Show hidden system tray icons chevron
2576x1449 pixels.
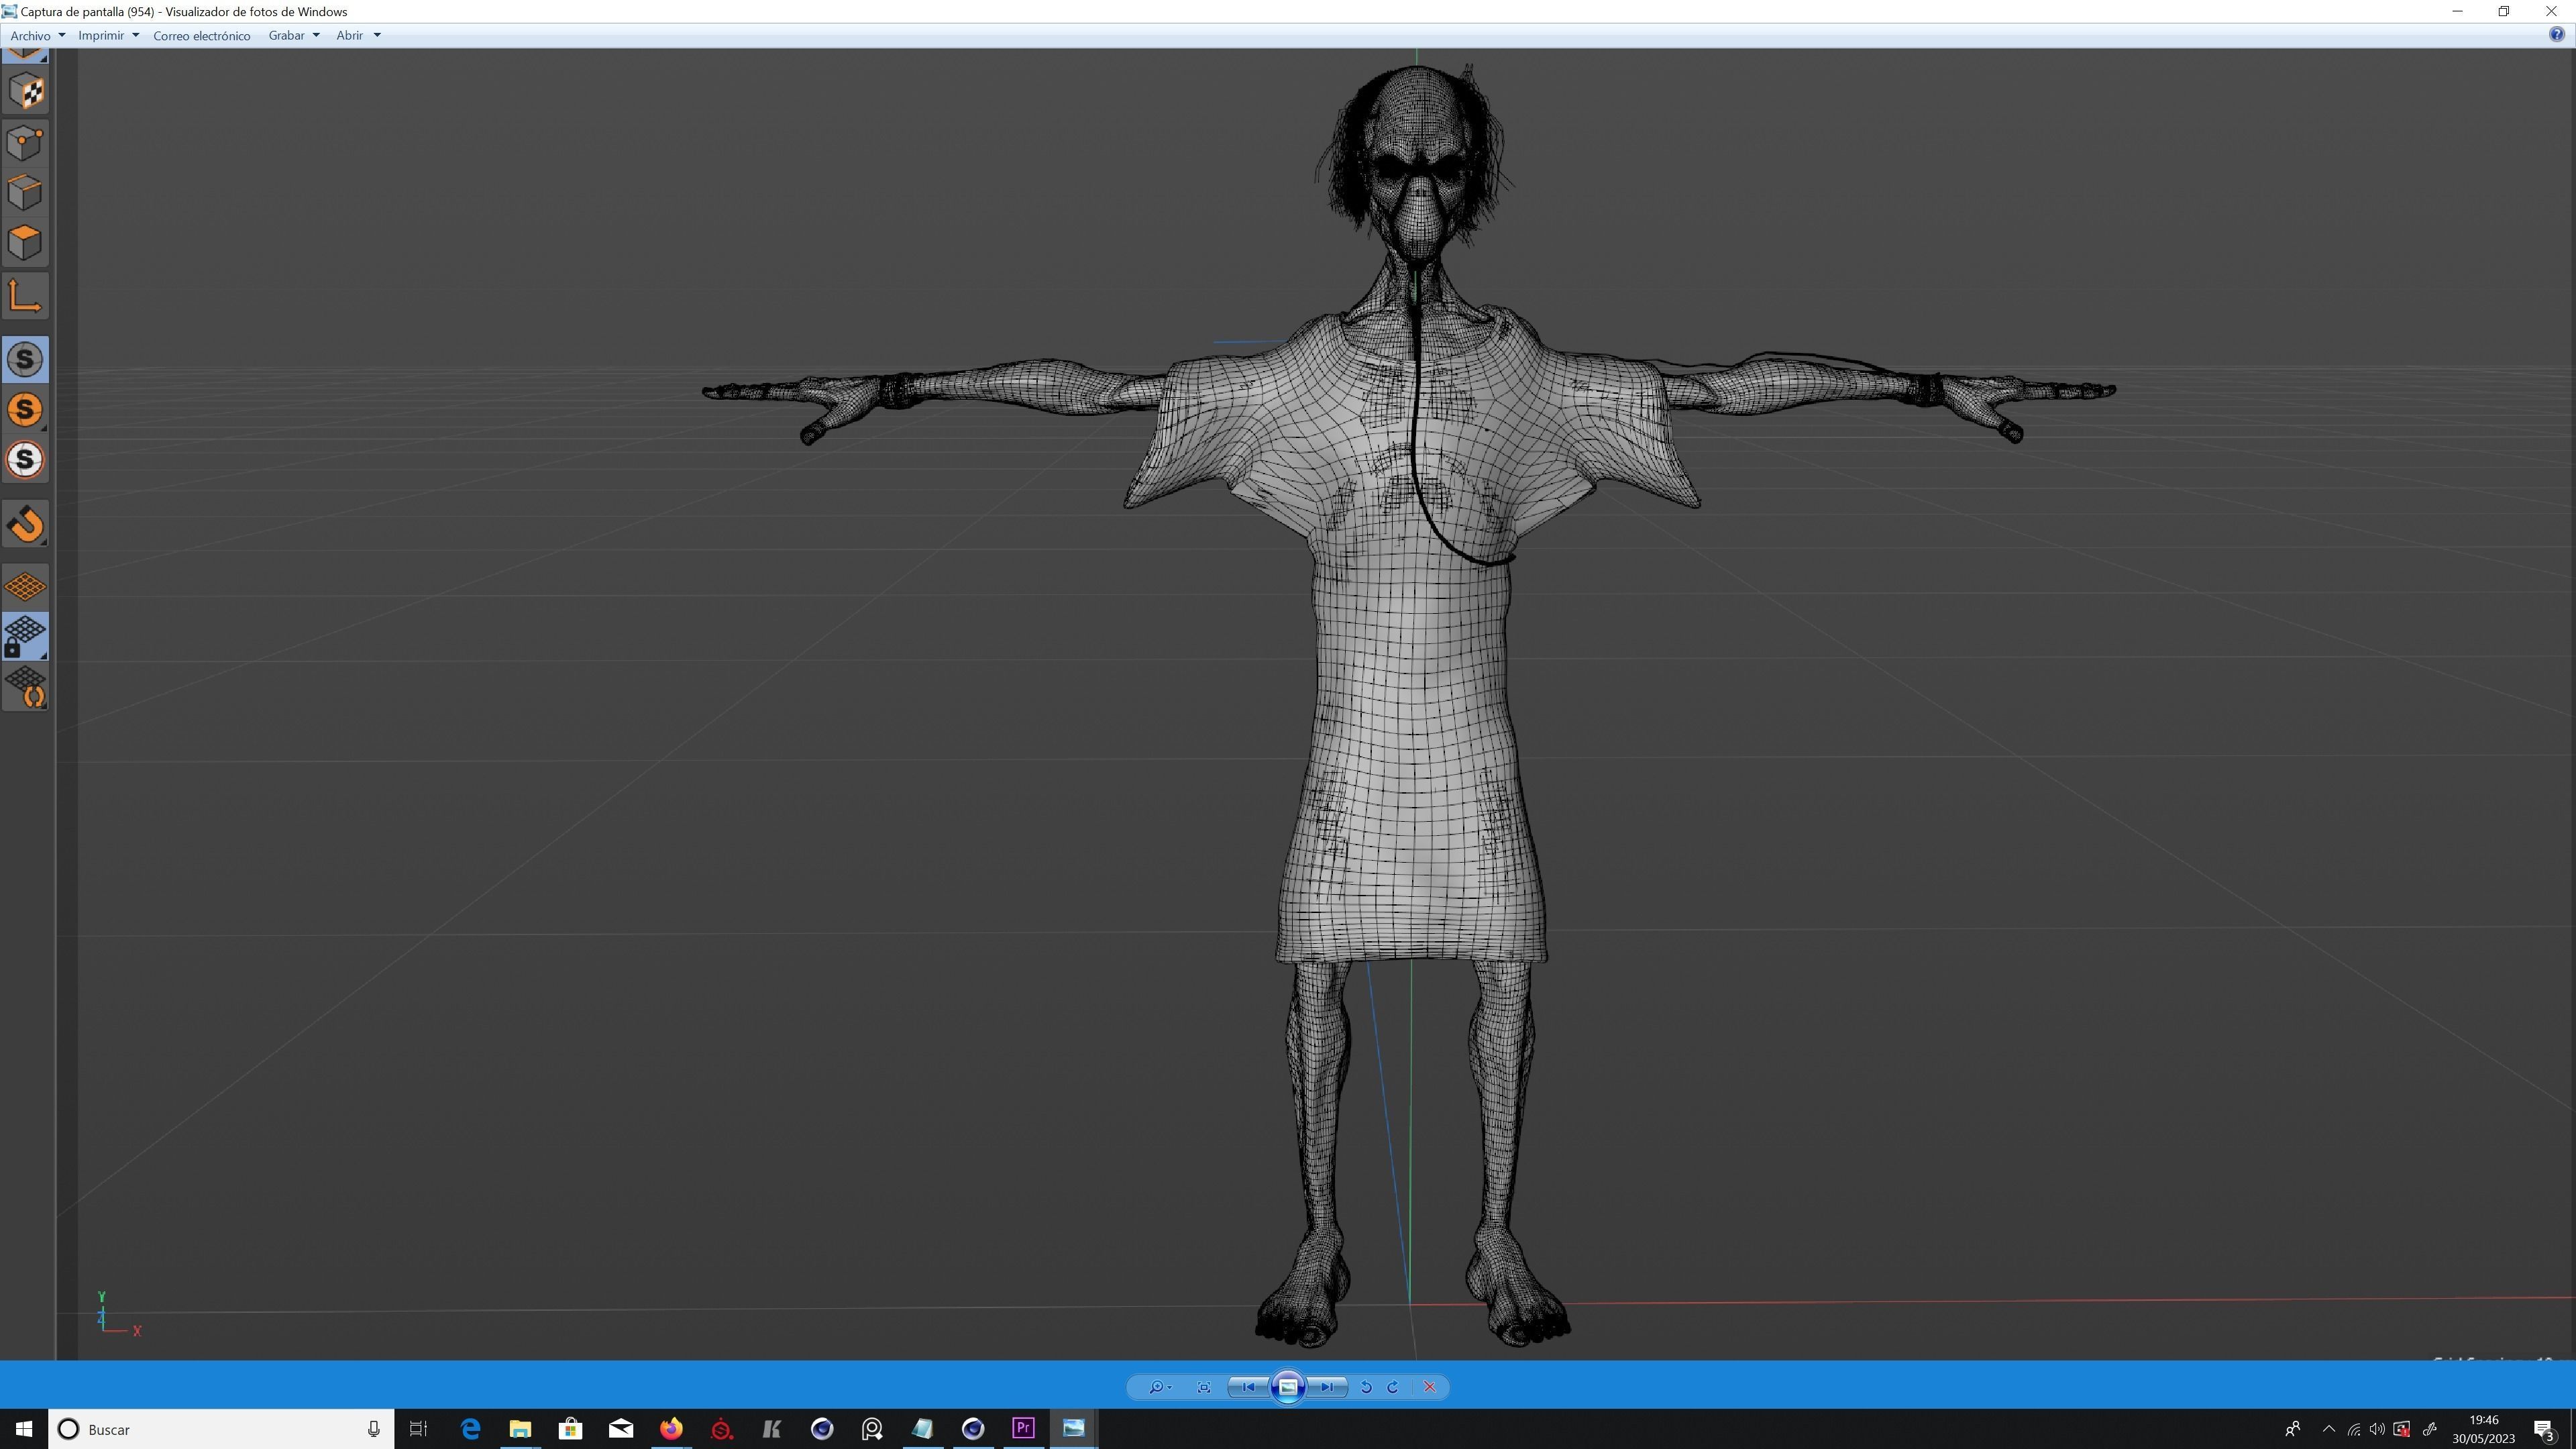[x=2328, y=1429]
